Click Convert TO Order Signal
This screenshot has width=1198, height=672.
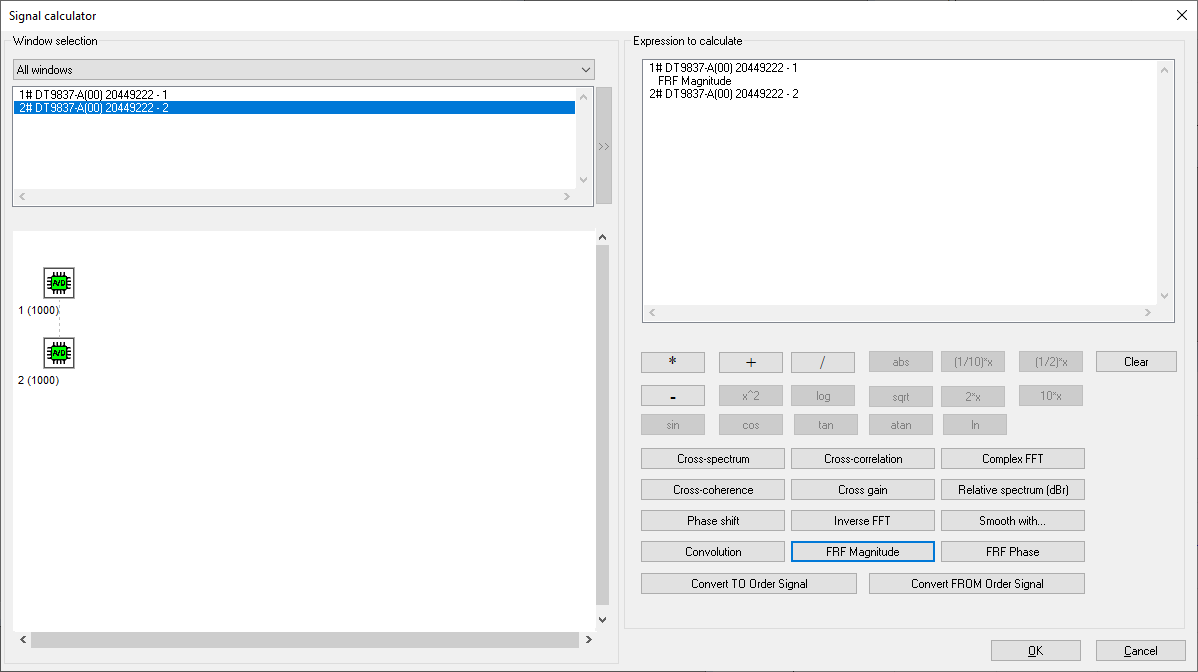[x=748, y=584]
